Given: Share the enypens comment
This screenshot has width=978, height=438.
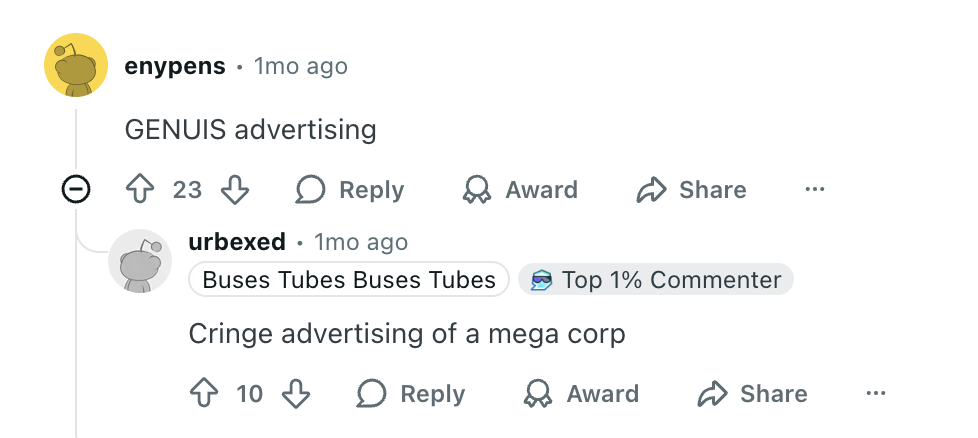Looking at the screenshot, I should [x=692, y=190].
